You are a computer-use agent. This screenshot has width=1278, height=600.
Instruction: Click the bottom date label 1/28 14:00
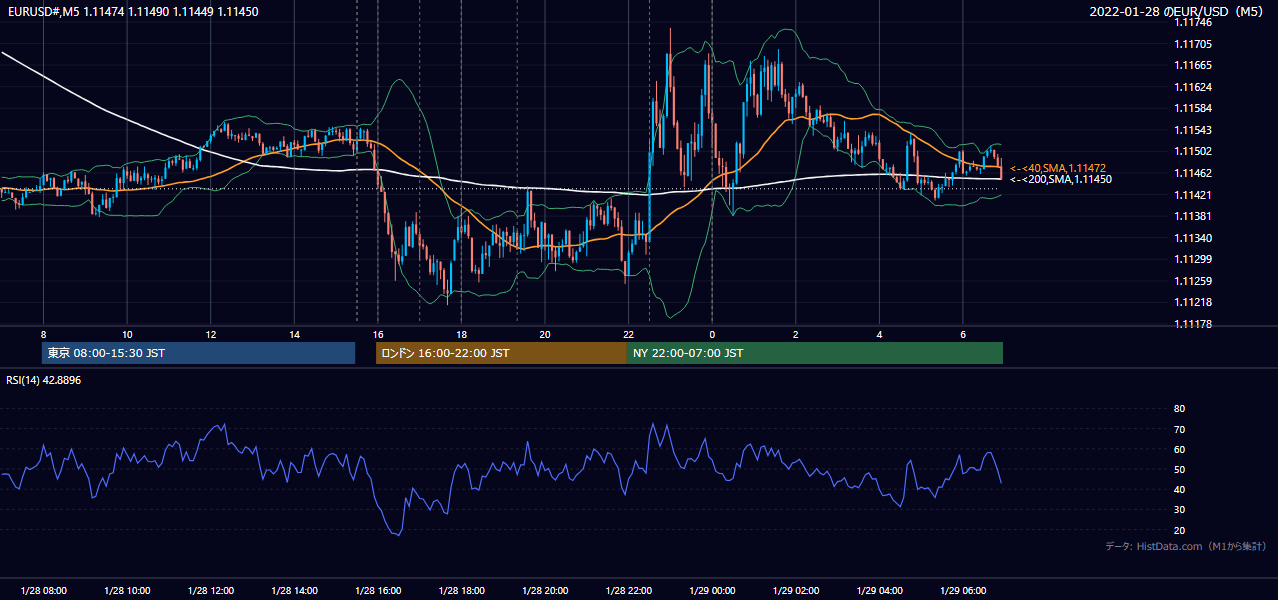294,591
